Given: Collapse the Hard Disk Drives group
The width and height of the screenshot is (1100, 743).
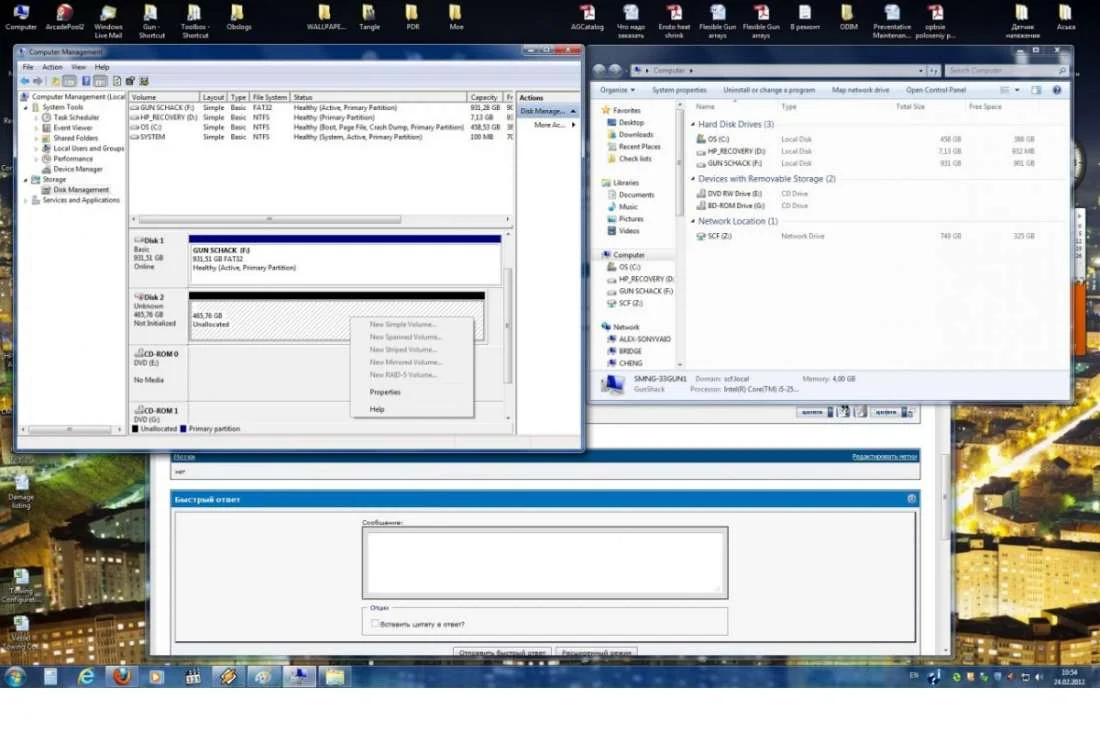Looking at the screenshot, I should [x=693, y=125].
